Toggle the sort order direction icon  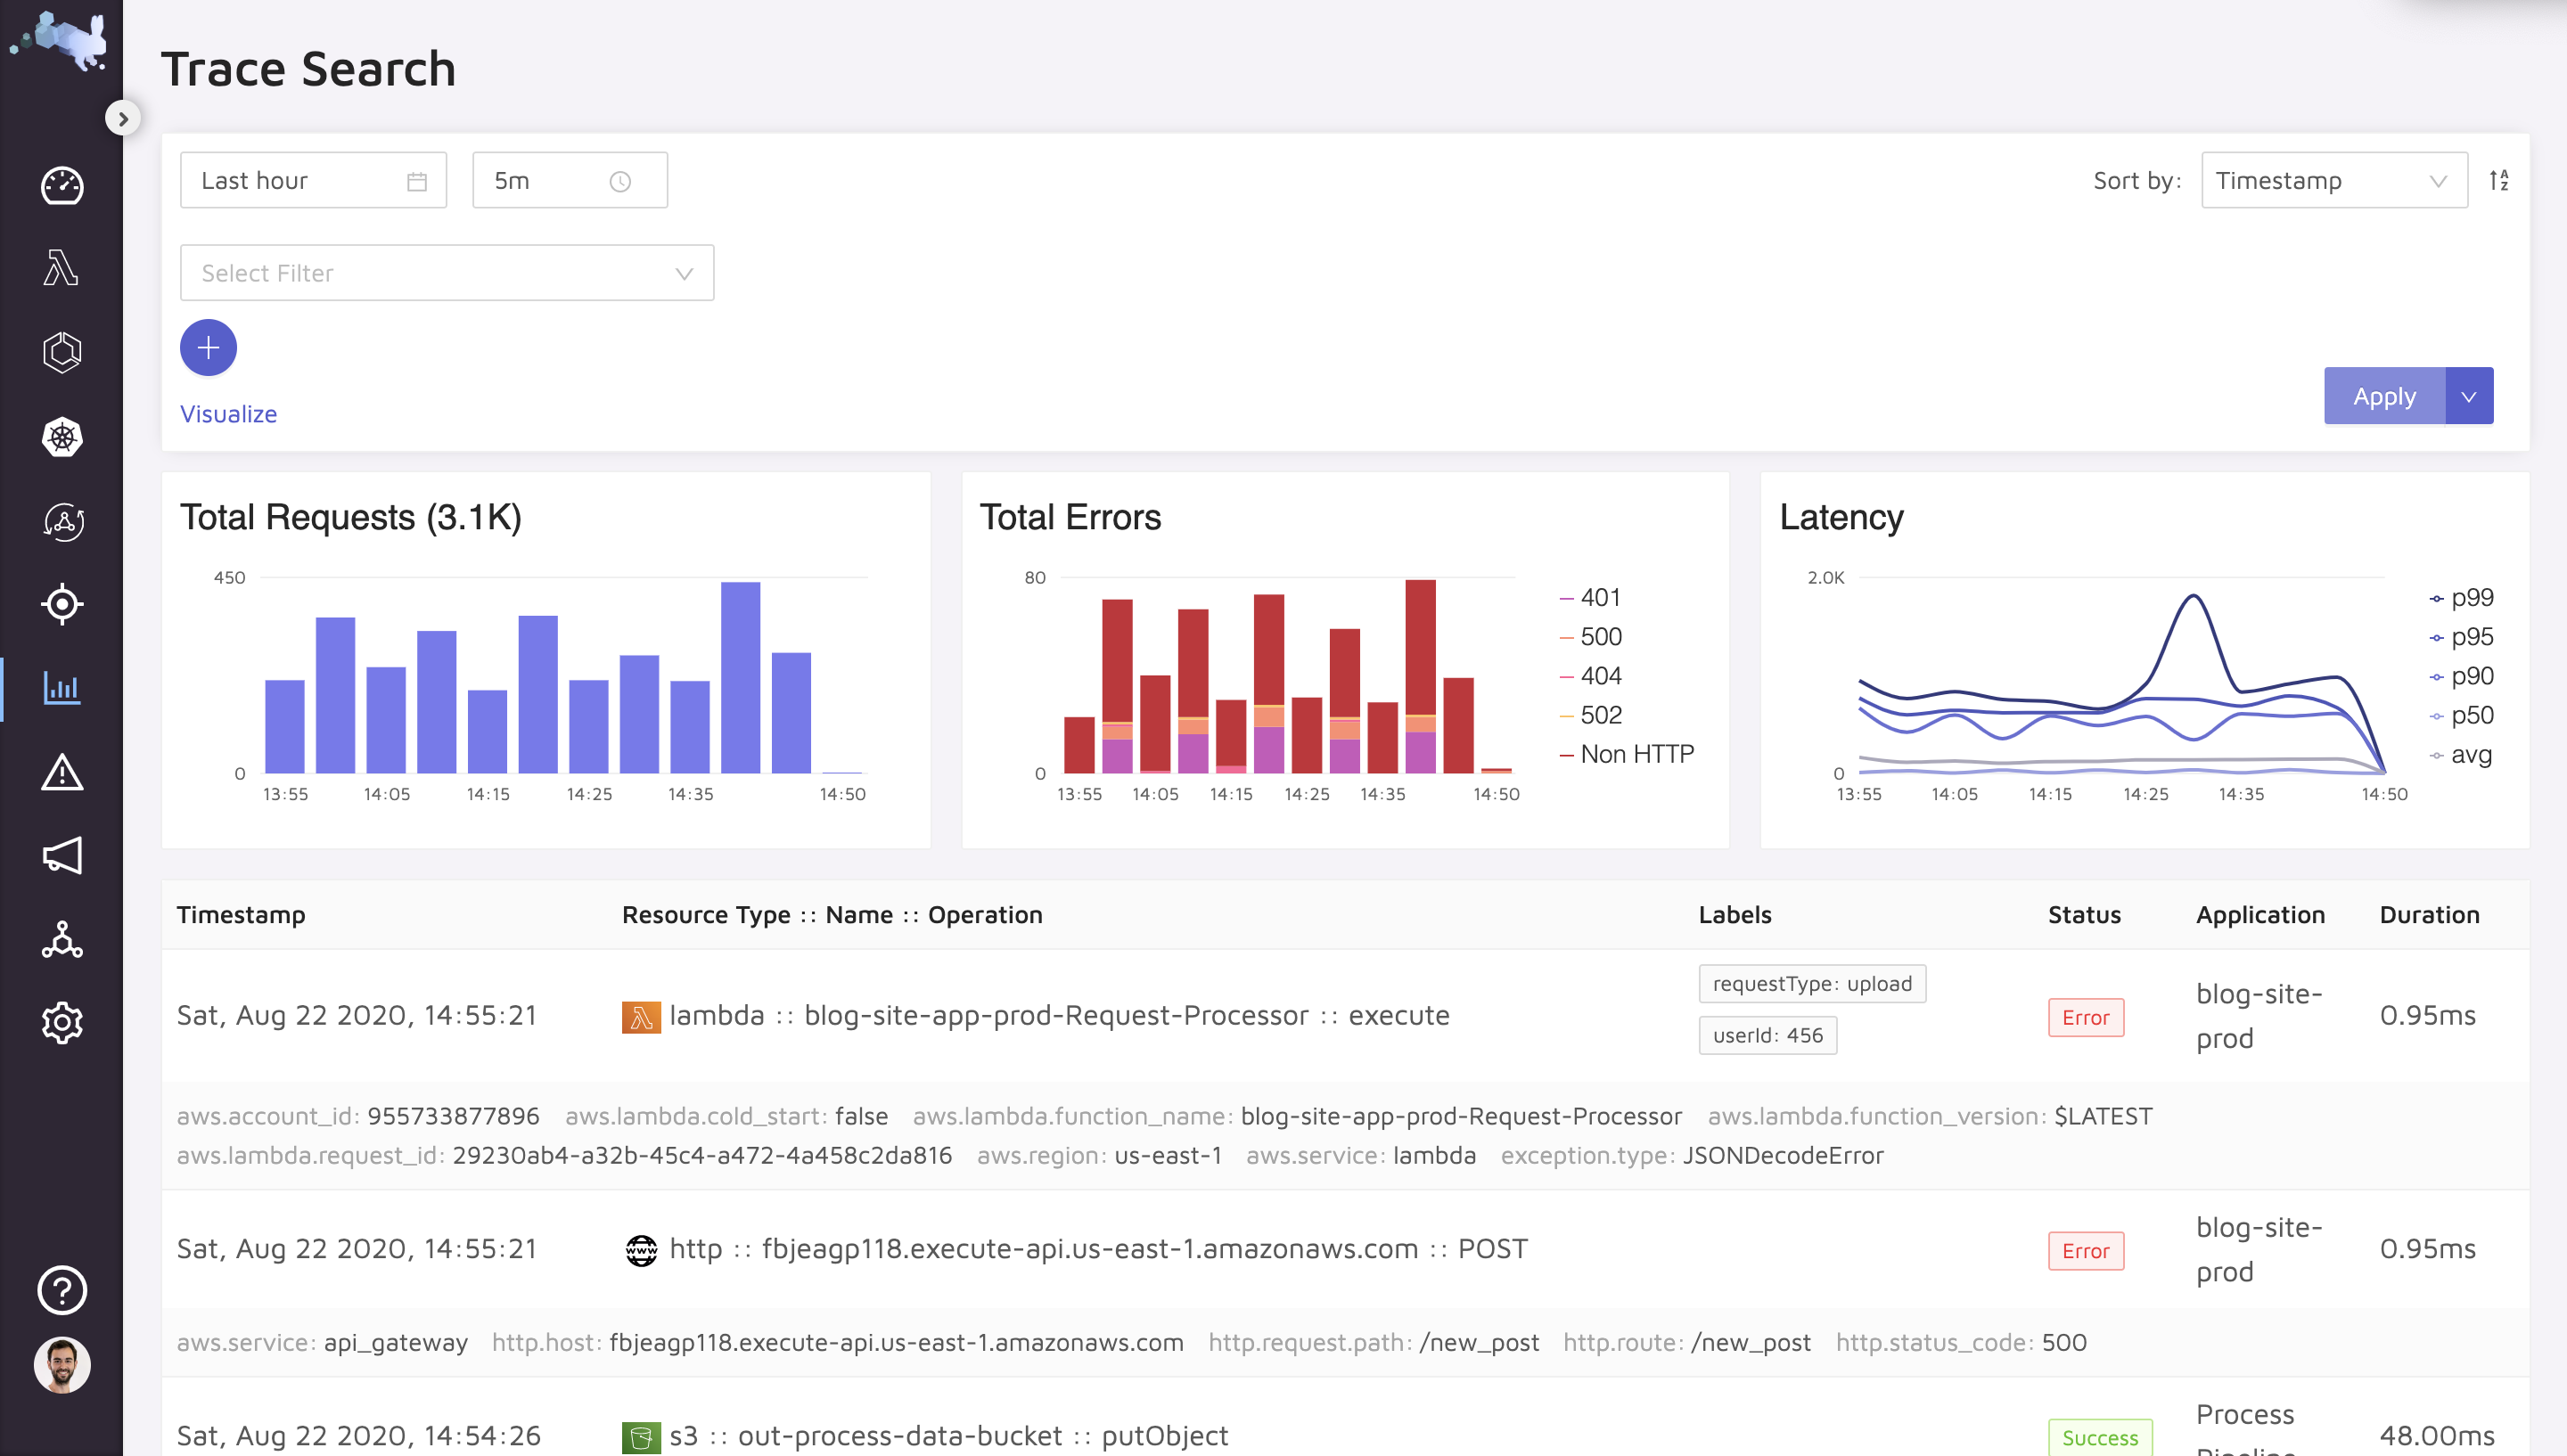point(2499,180)
